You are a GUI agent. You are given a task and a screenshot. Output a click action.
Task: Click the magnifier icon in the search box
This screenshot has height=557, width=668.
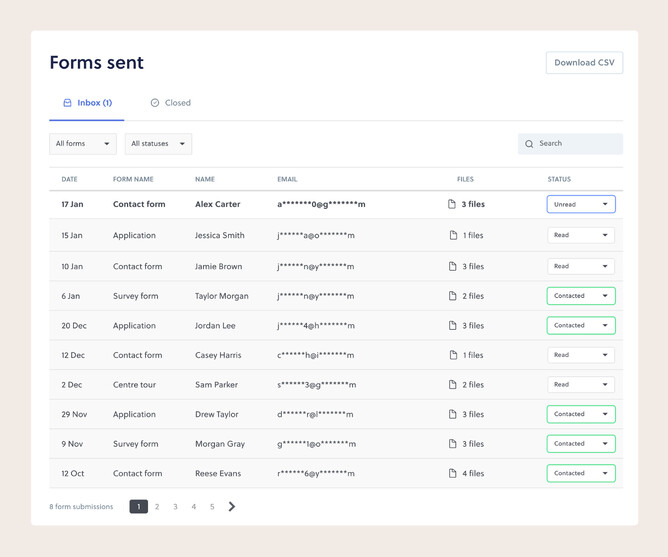pos(529,144)
